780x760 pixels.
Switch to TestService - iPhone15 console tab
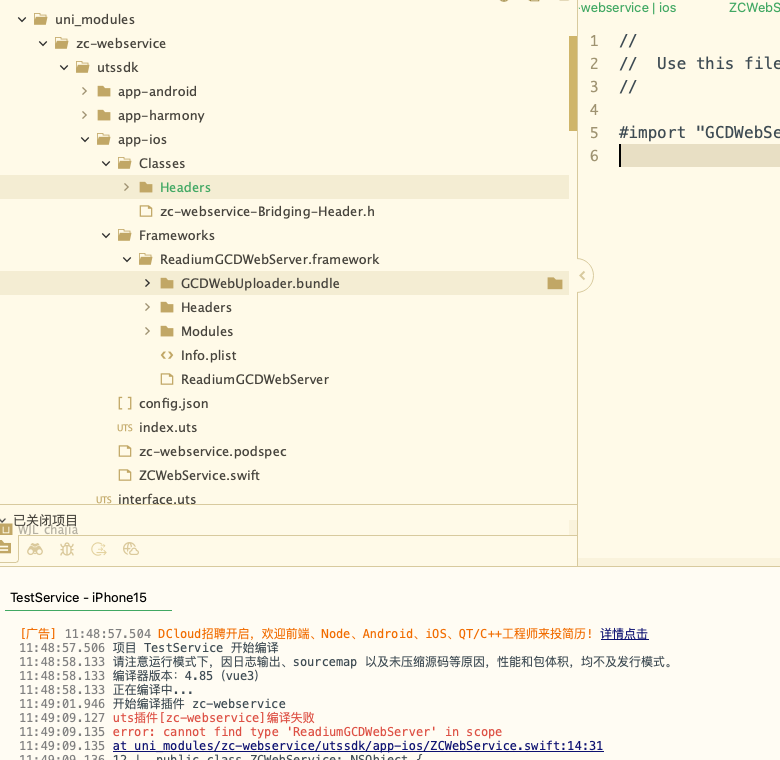(78, 597)
